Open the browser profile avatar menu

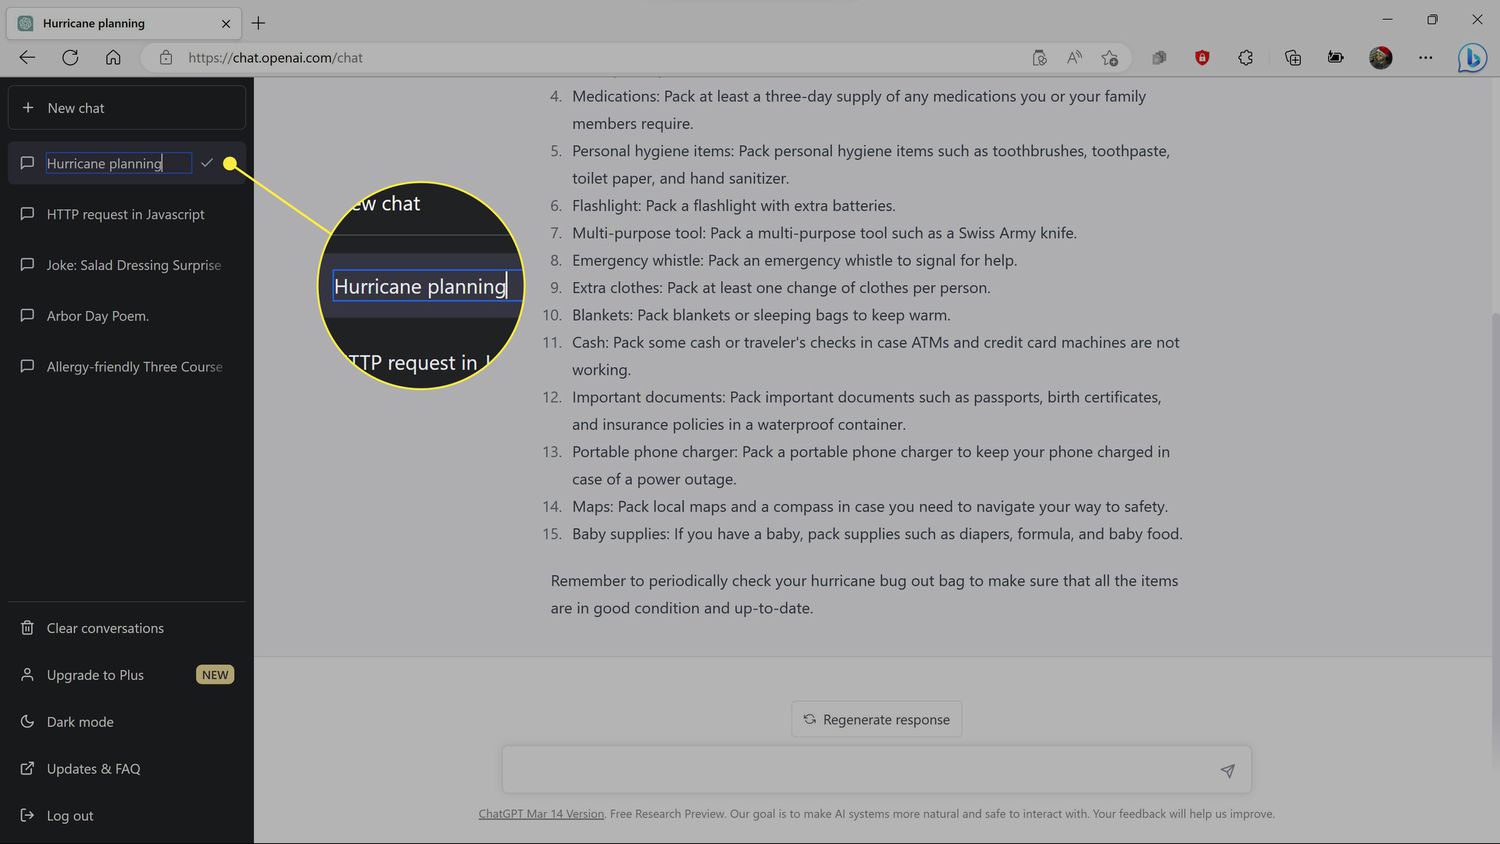[x=1380, y=58]
